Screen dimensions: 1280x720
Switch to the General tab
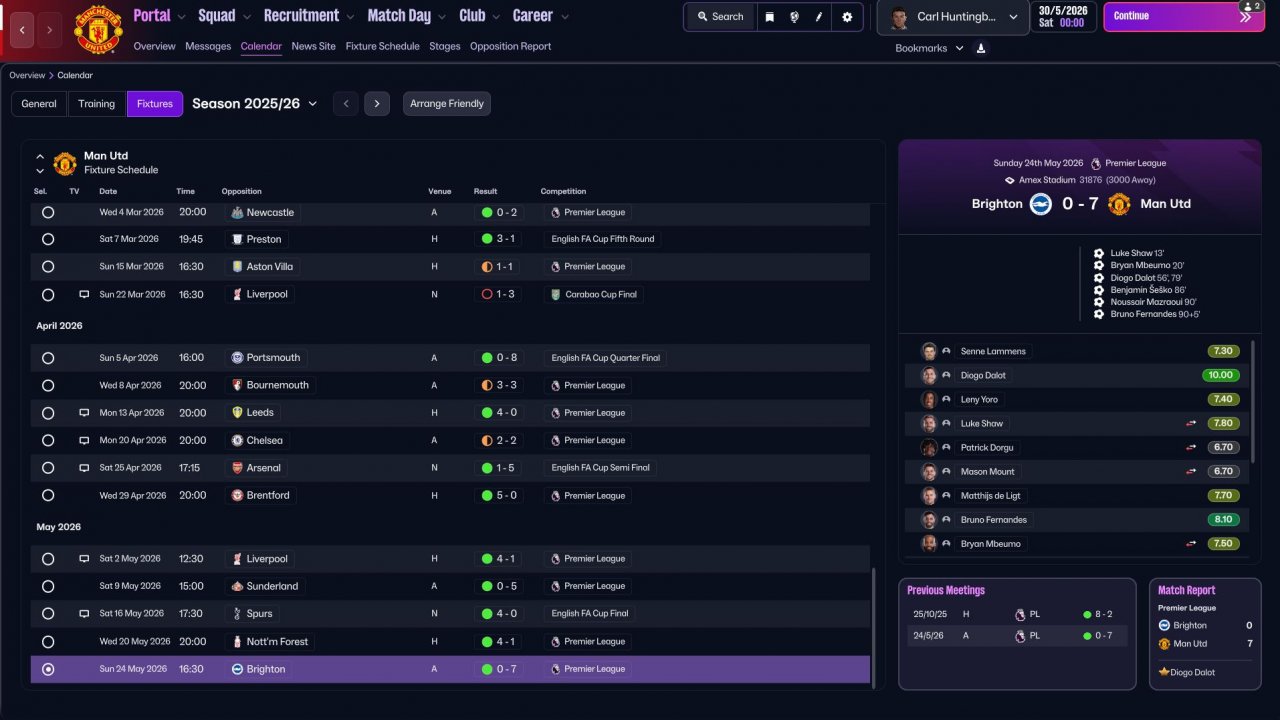pos(39,104)
